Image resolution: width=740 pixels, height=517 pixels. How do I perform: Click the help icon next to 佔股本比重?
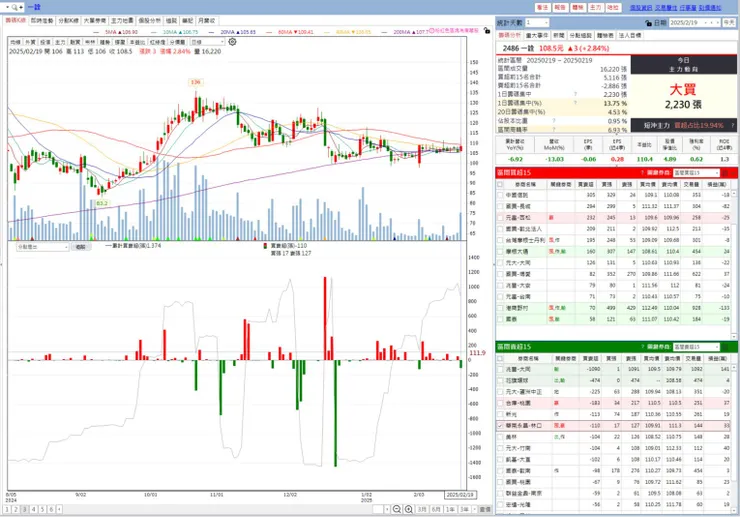pos(554,120)
